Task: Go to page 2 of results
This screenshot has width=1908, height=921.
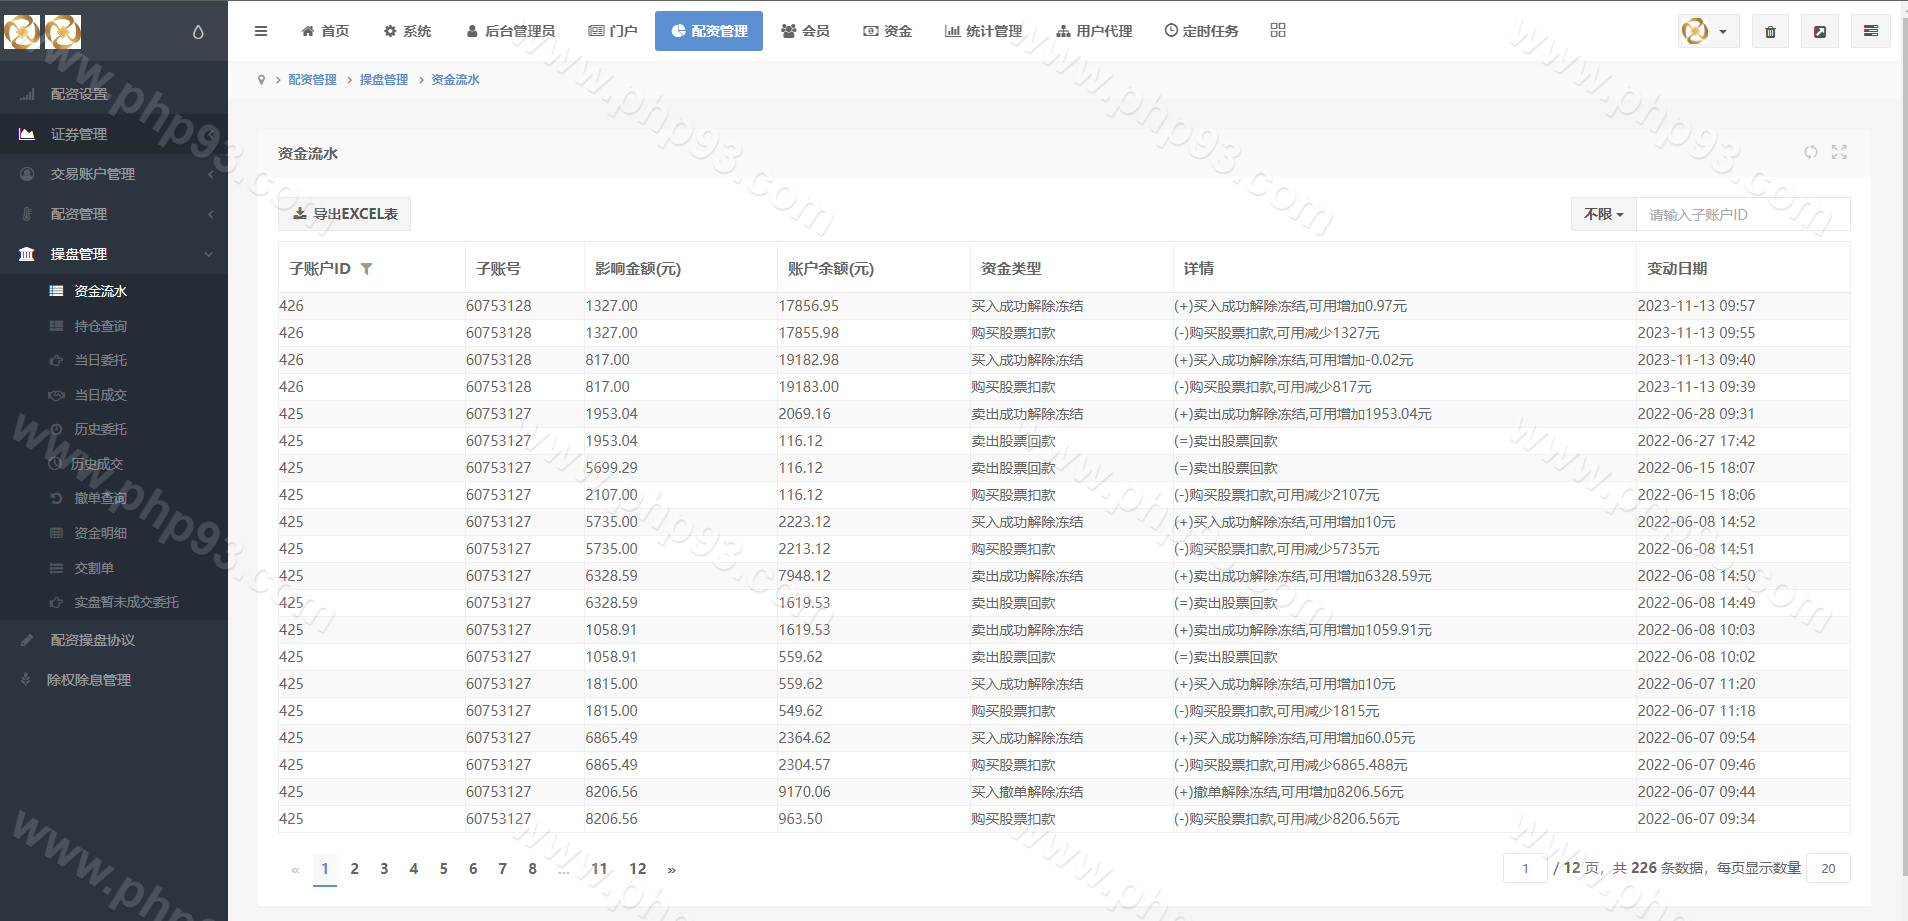Action: click(354, 869)
